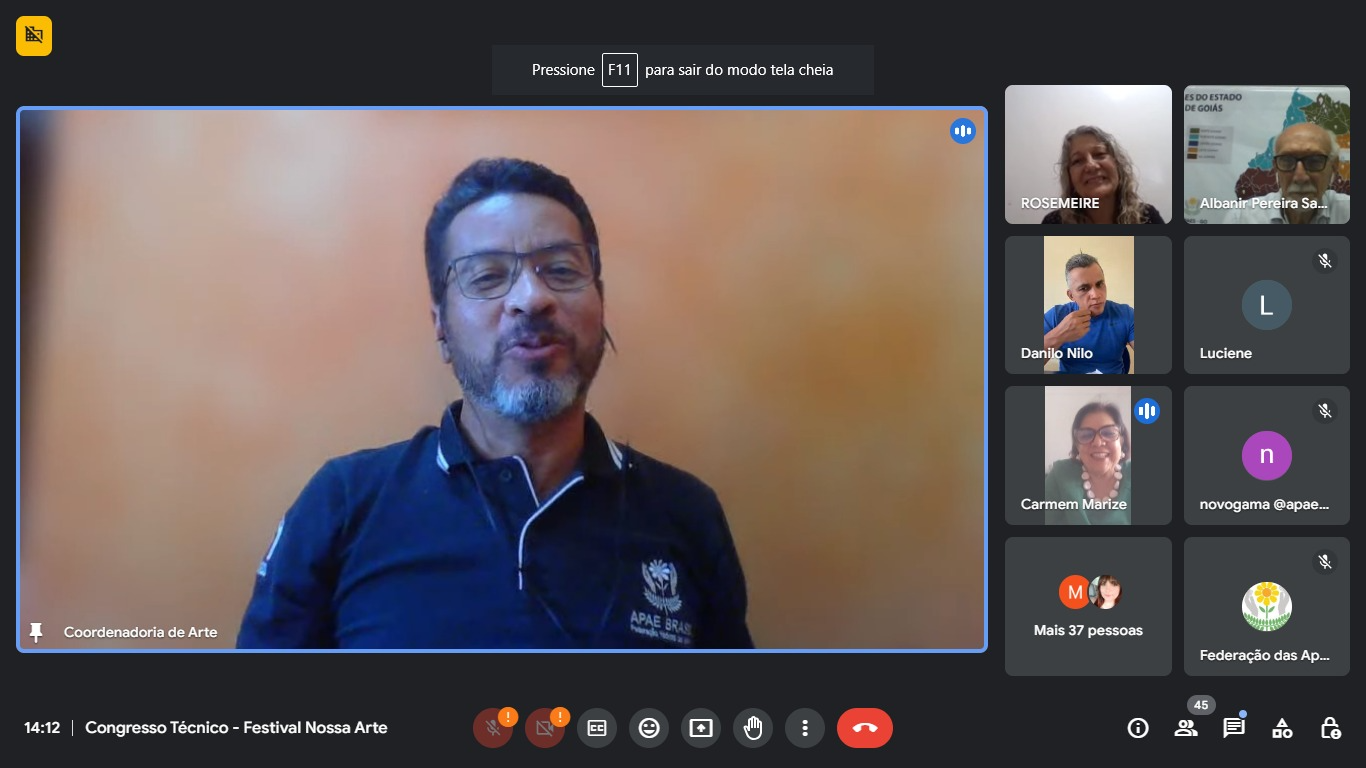Select the novogama participant tile
Screen dimensions: 1366x768
coord(1267,456)
